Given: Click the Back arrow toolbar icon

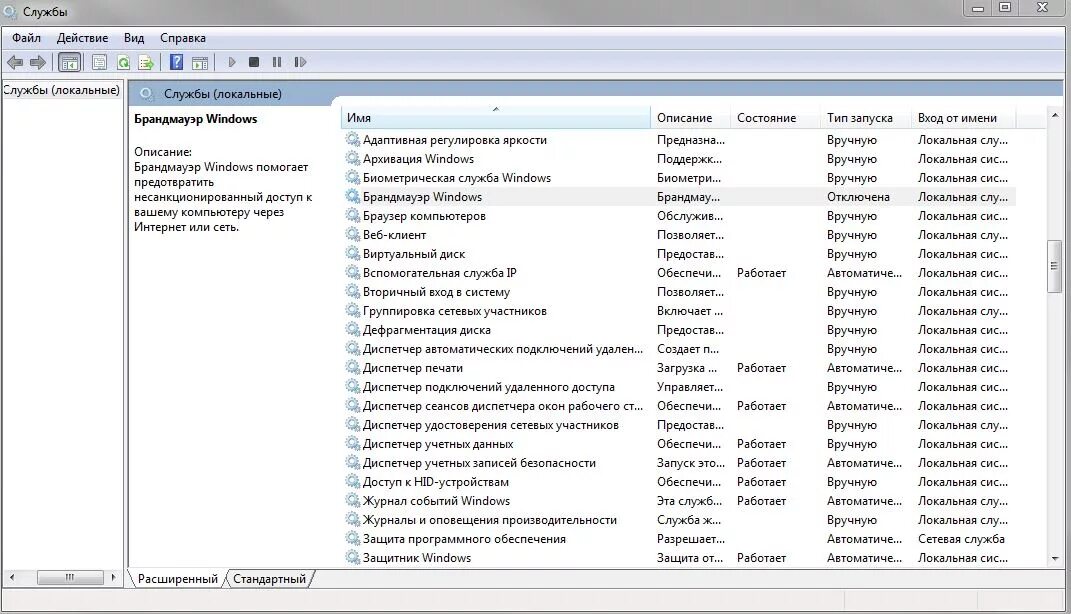Looking at the screenshot, I should tap(14, 63).
